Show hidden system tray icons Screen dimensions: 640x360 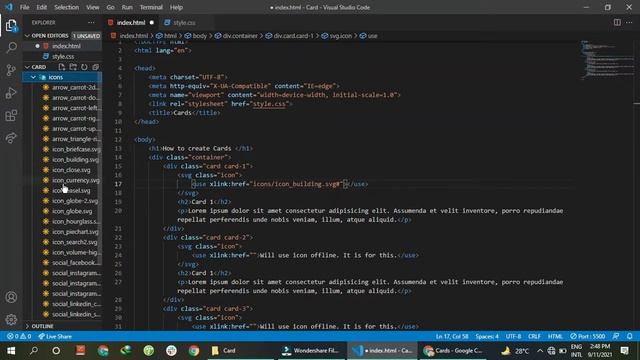click(540, 351)
